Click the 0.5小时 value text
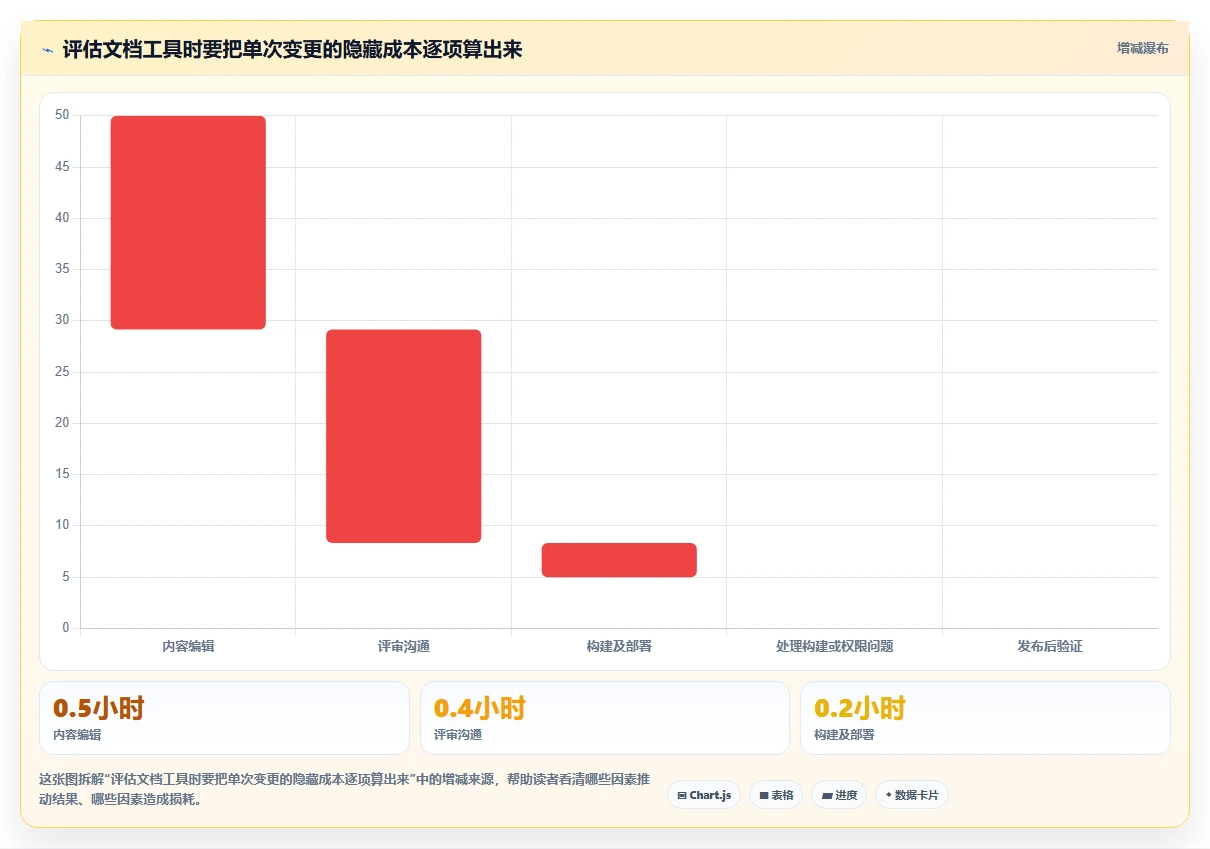 pos(99,708)
